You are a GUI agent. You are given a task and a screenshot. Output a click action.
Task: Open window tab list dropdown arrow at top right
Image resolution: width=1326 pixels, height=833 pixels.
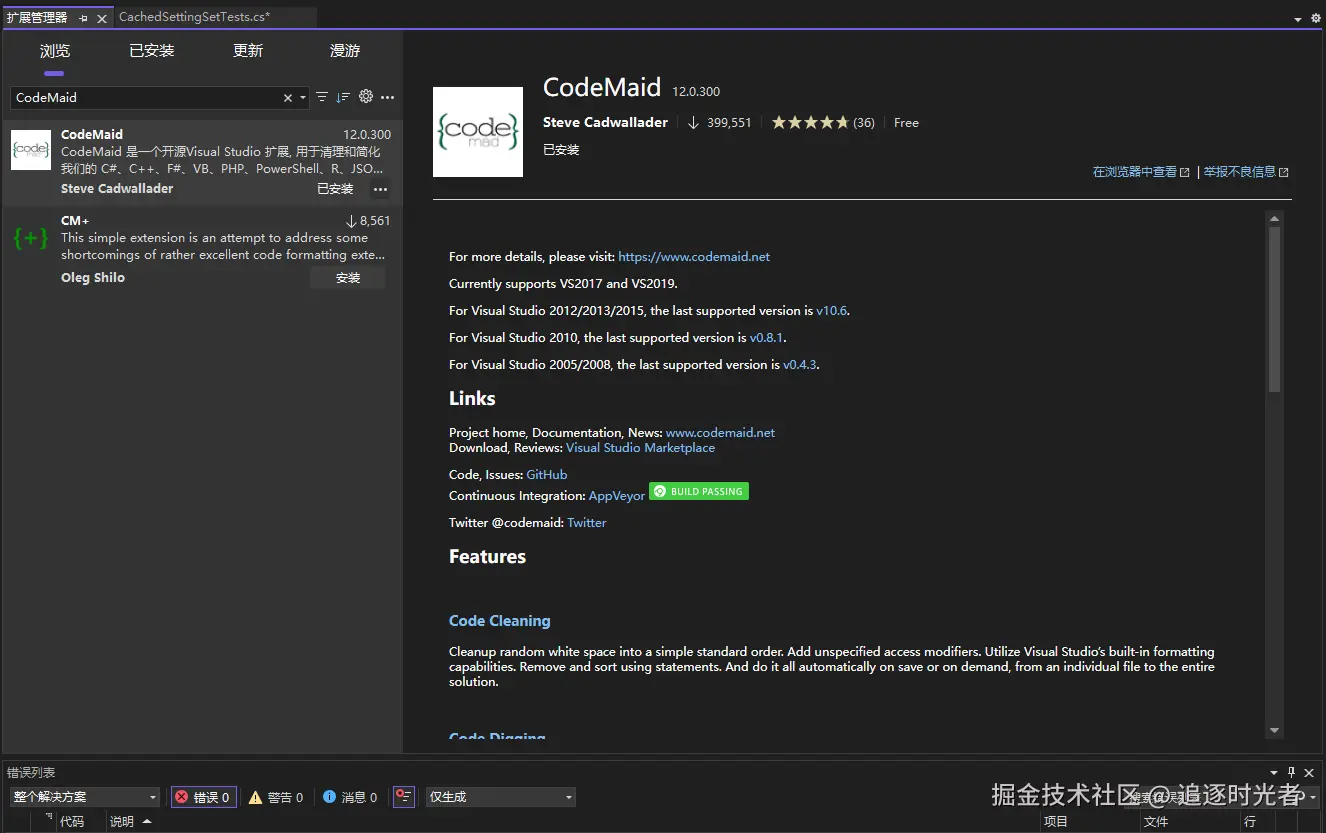click(1299, 18)
